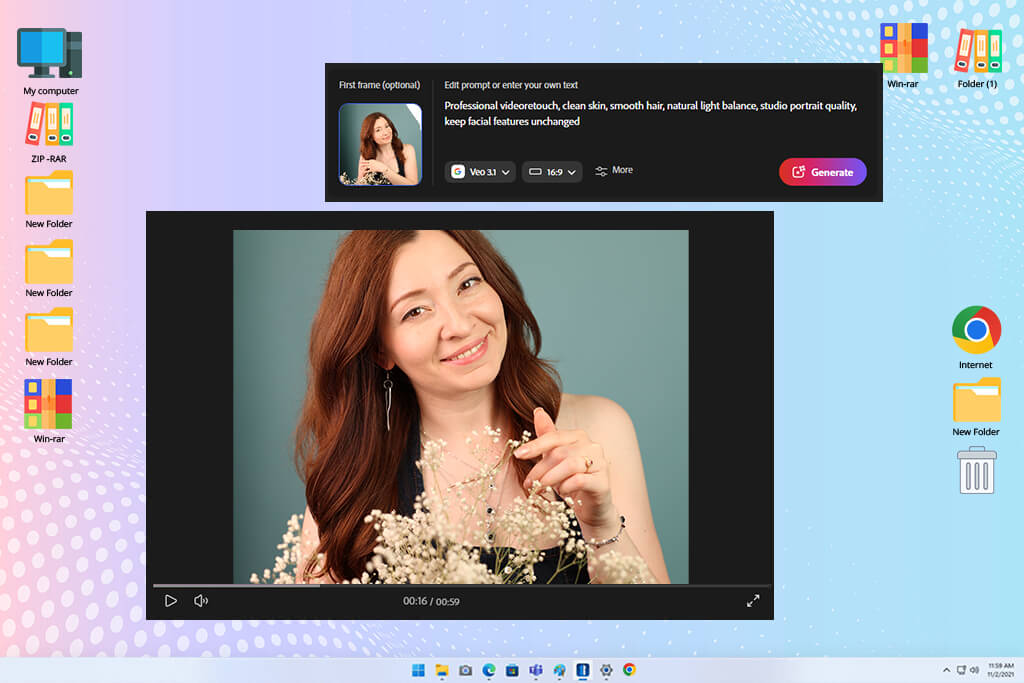The image size is (1024, 683).
Task: Open the taskbar clock and date
Action: [1000, 670]
